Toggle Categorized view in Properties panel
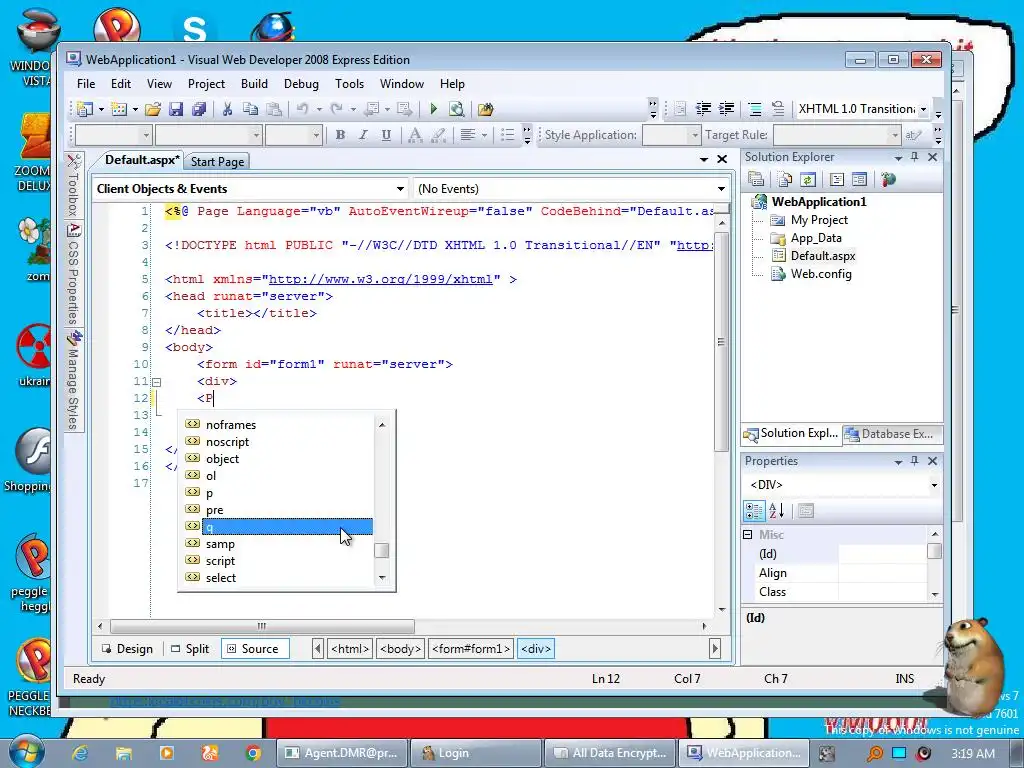Viewport: 1024px width, 768px height. pos(754,511)
